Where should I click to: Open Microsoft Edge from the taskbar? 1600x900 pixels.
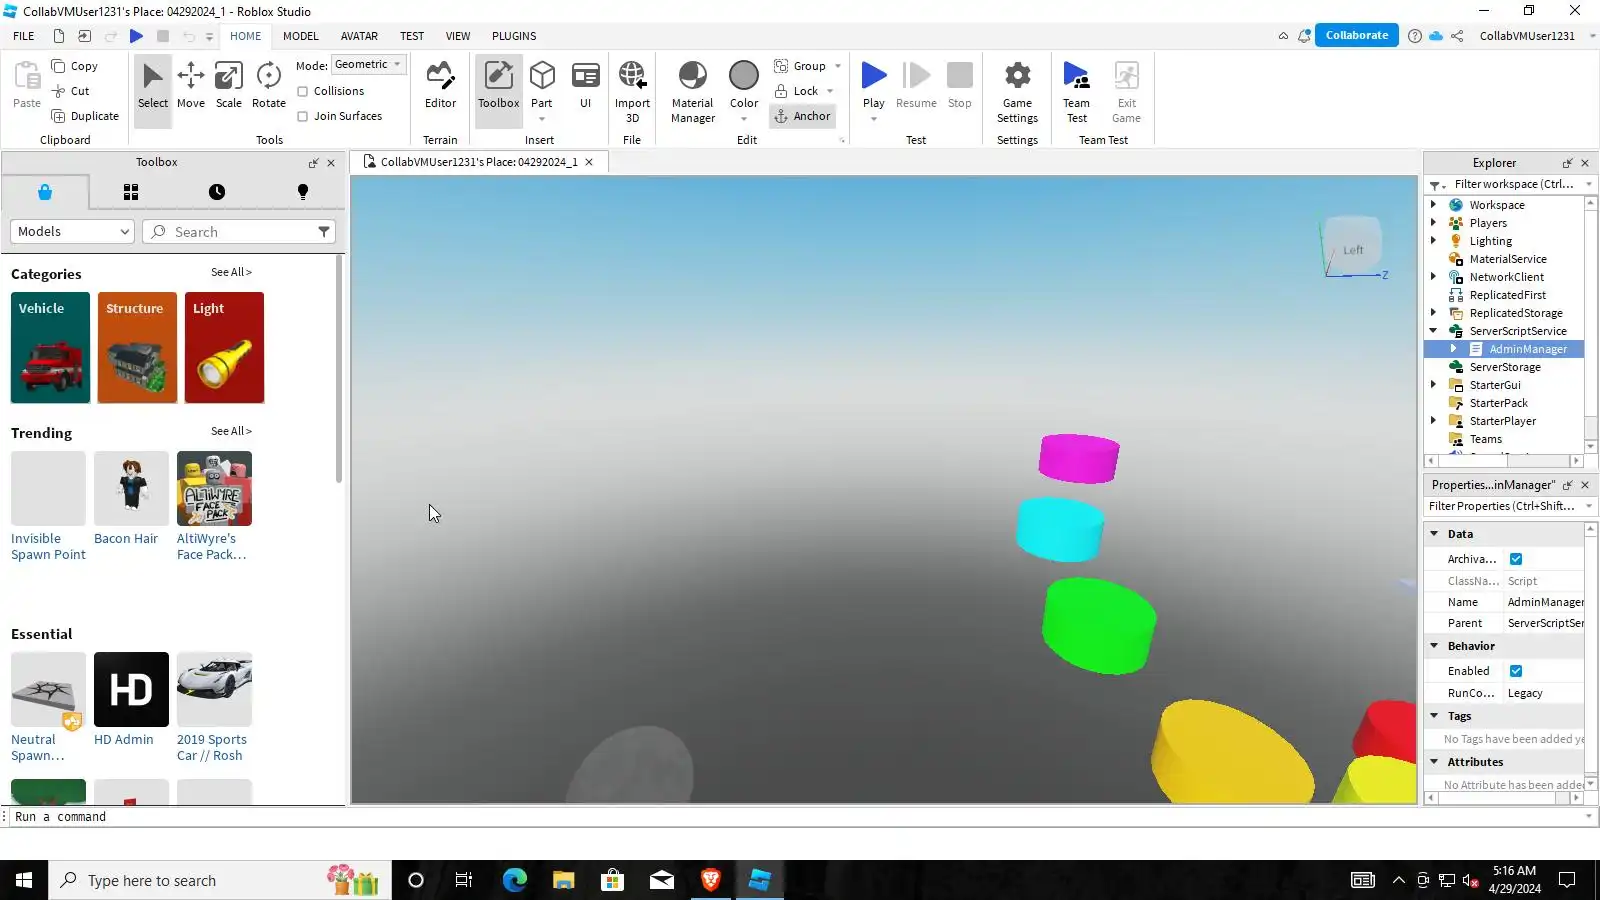point(514,880)
